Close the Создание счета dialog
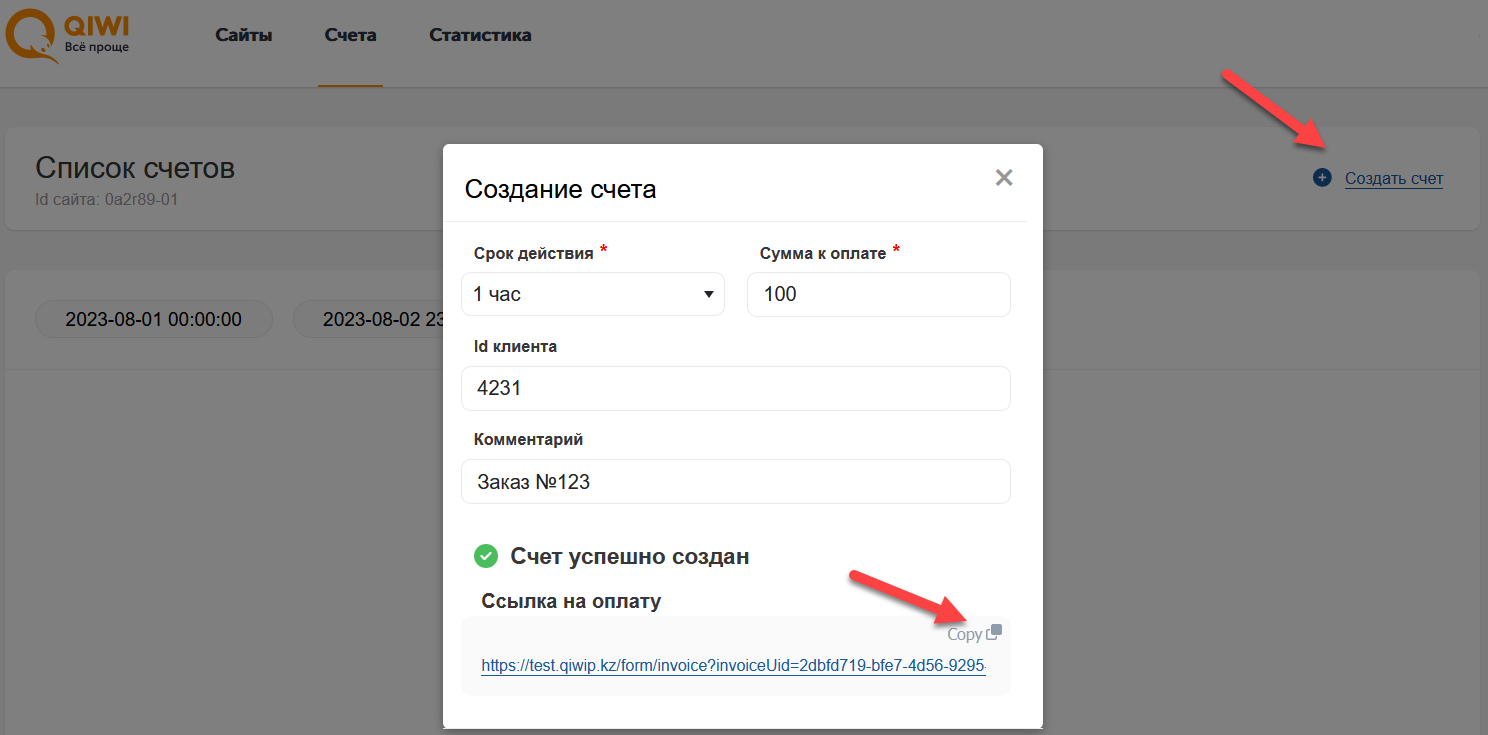Viewport: 1488px width, 735px height. pos(1004,178)
